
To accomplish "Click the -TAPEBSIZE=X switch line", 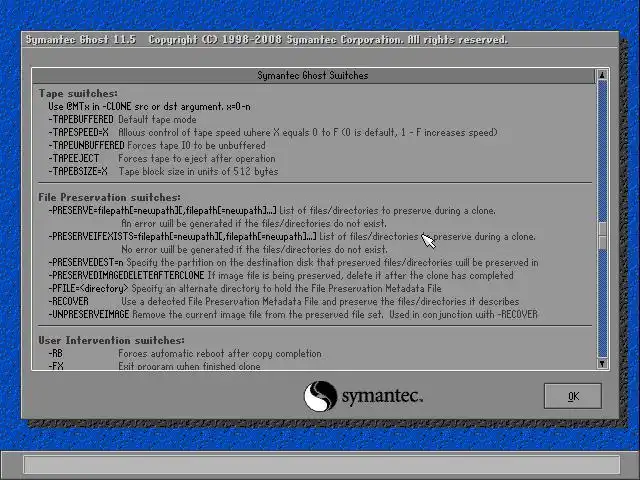I will [163, 172].
